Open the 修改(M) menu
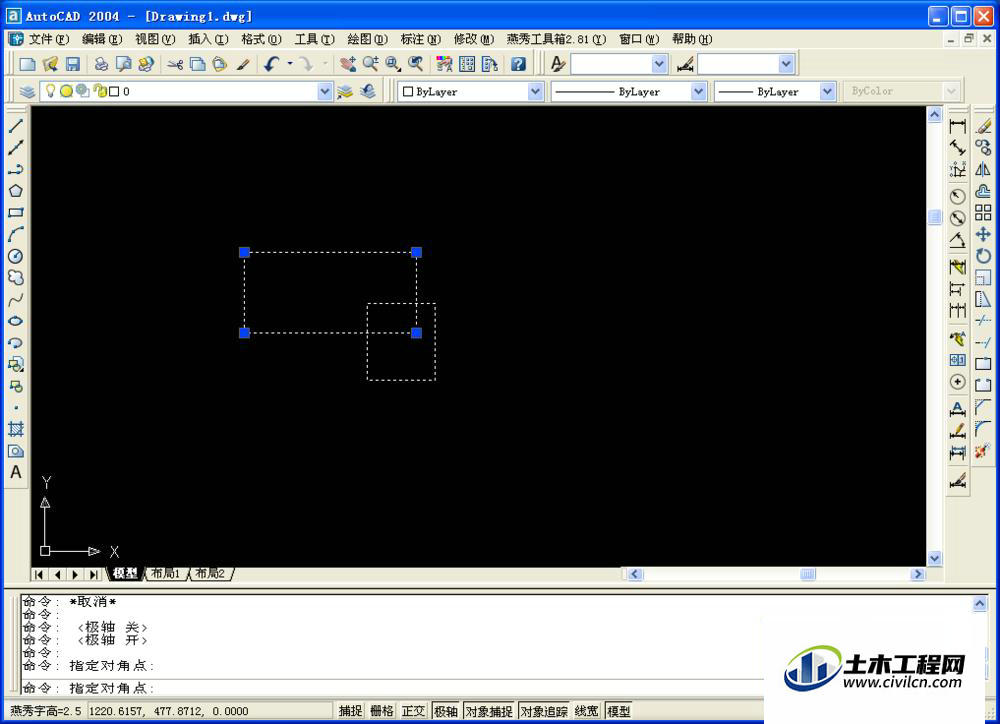The width and height of the screenshot is (1000, 724). click(x=474, y=39)
